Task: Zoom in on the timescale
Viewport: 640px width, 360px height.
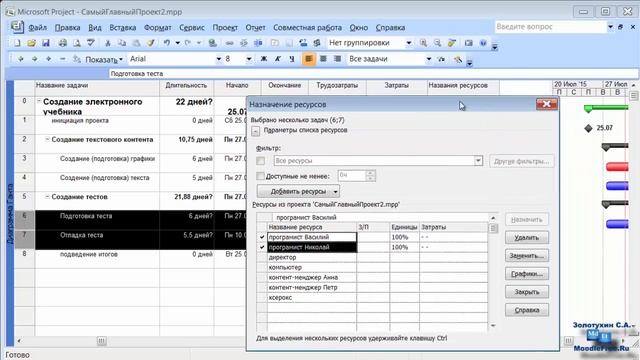Action: click(423, 43)
